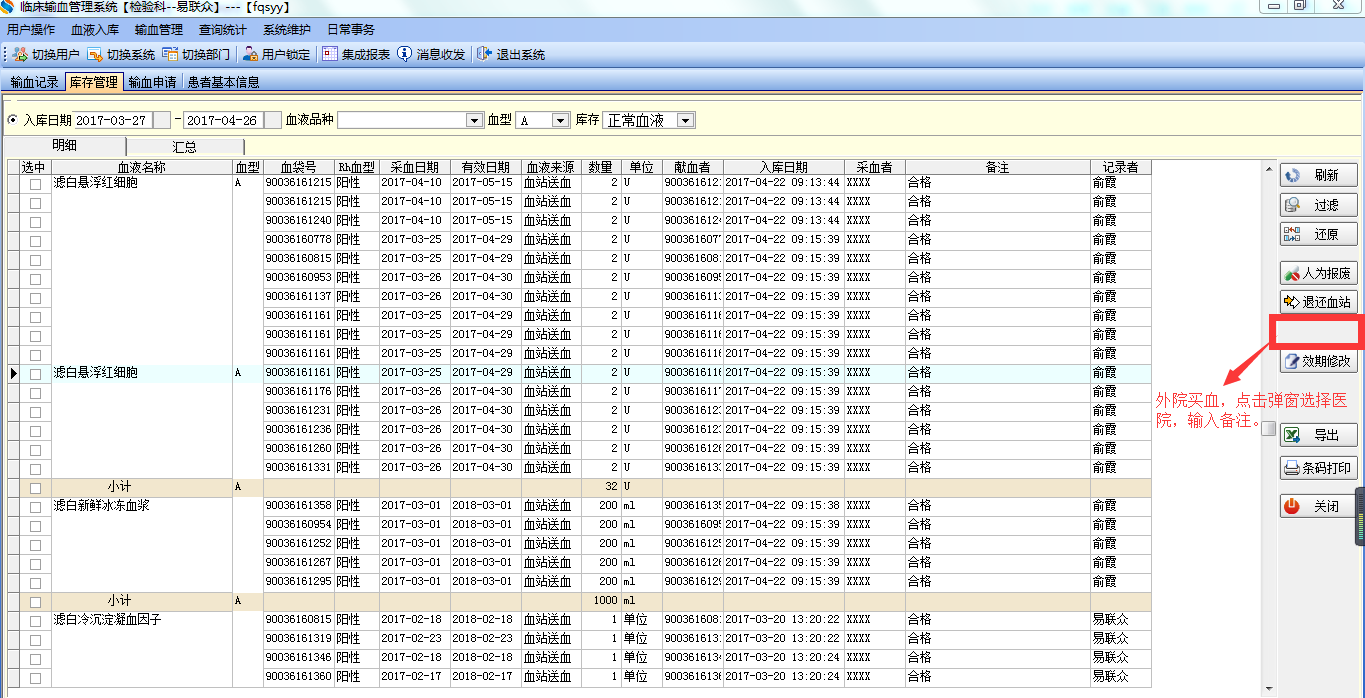Click bag number cell 90036161295

tap(299, 582)
